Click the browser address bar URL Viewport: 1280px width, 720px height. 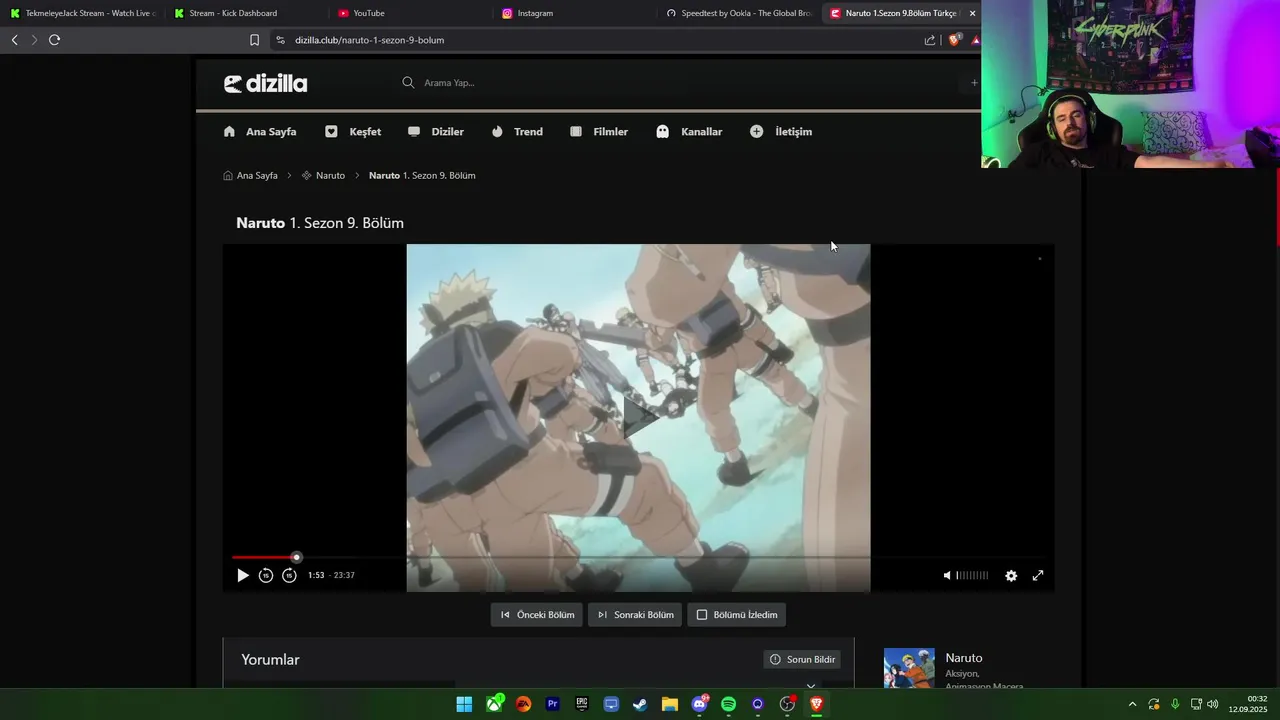pos(369,40)
